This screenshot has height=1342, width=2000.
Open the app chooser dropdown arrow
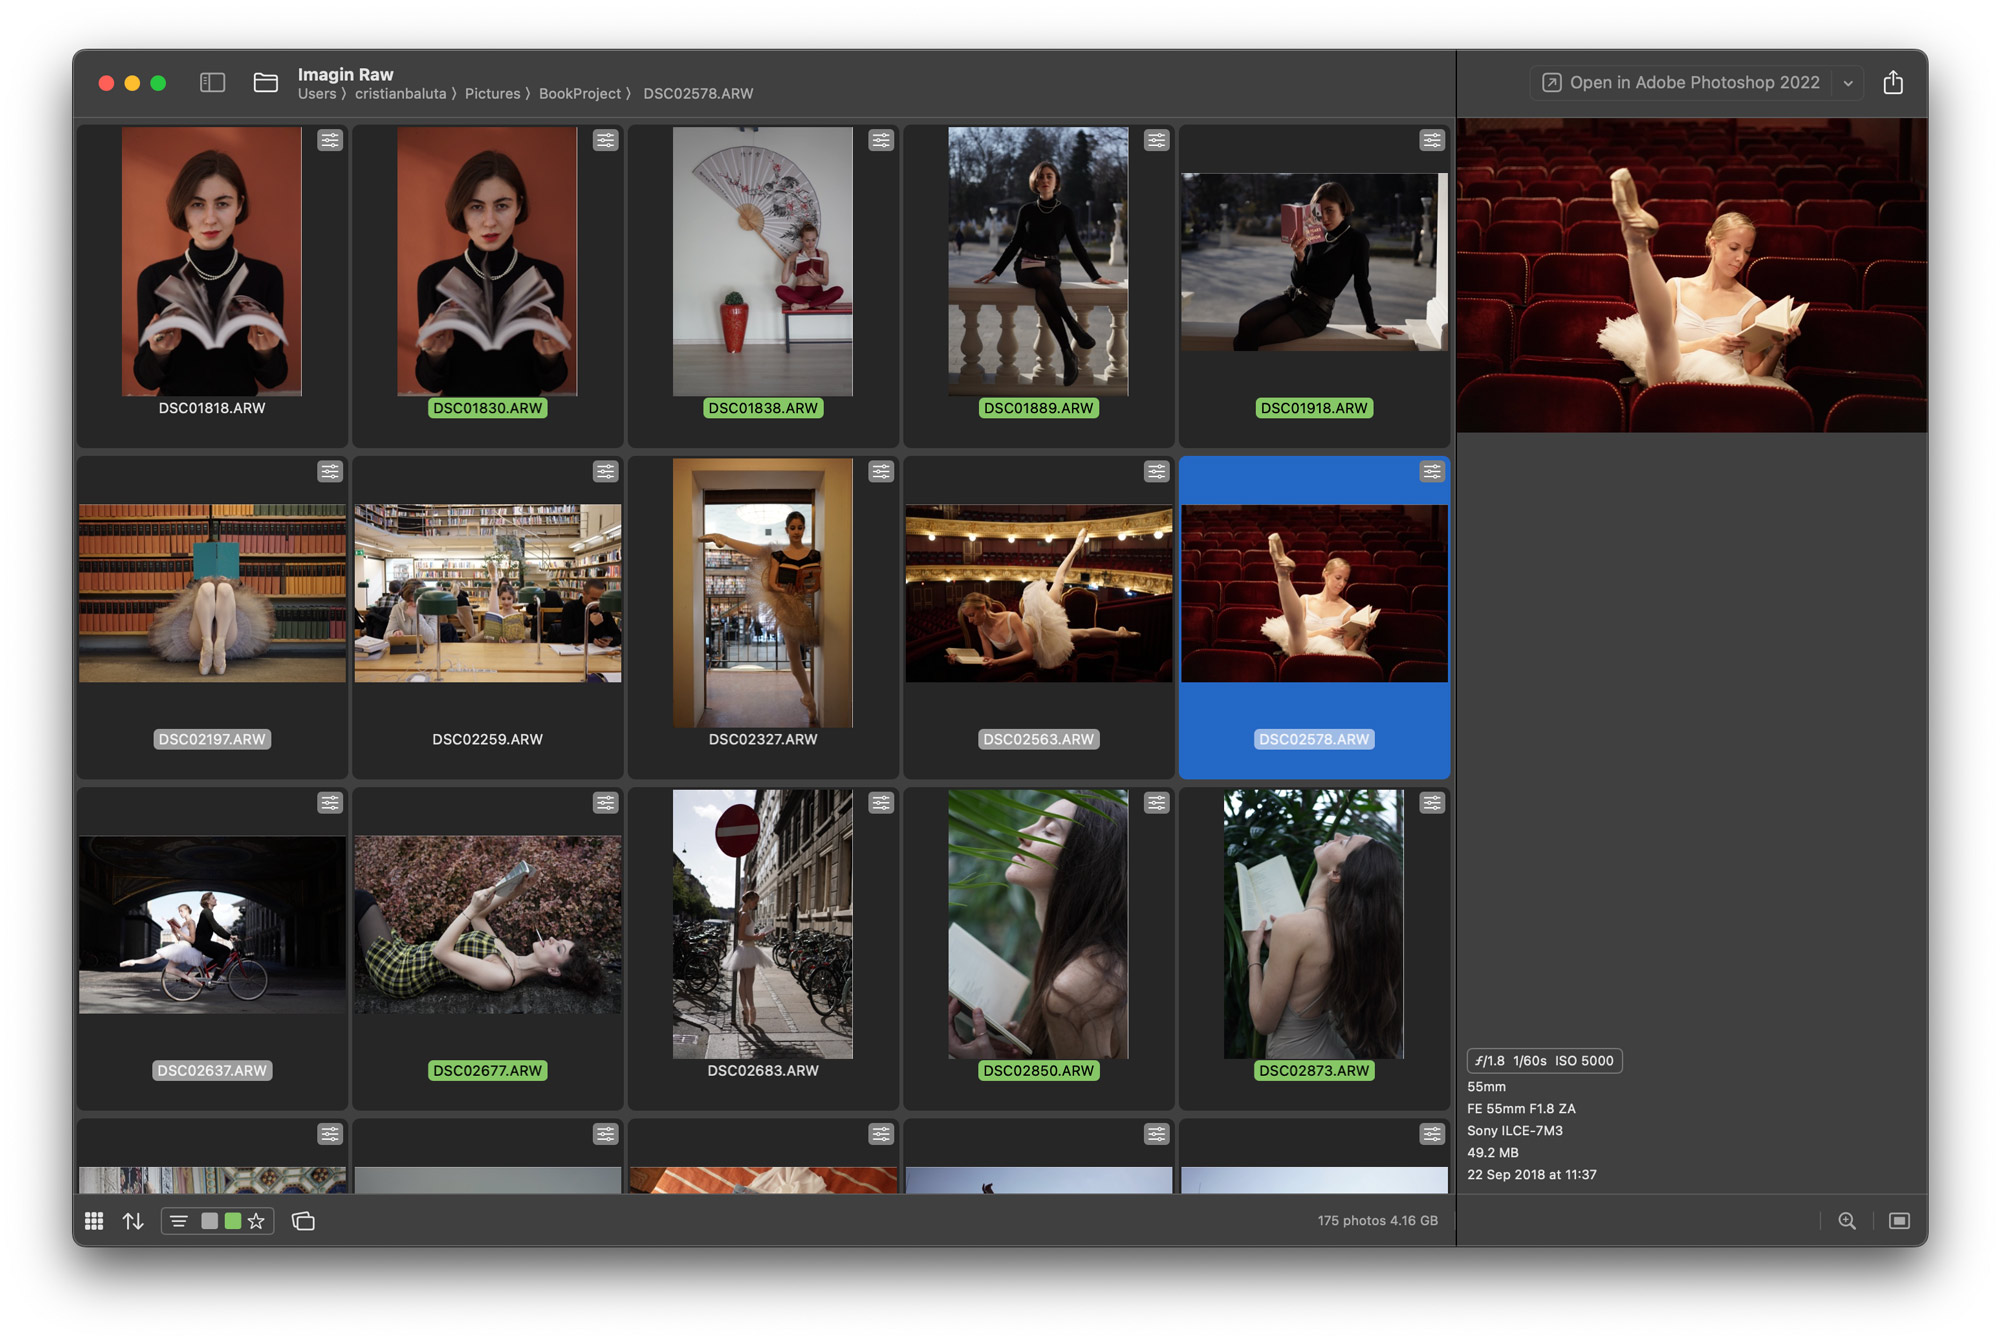[1848, 83]
